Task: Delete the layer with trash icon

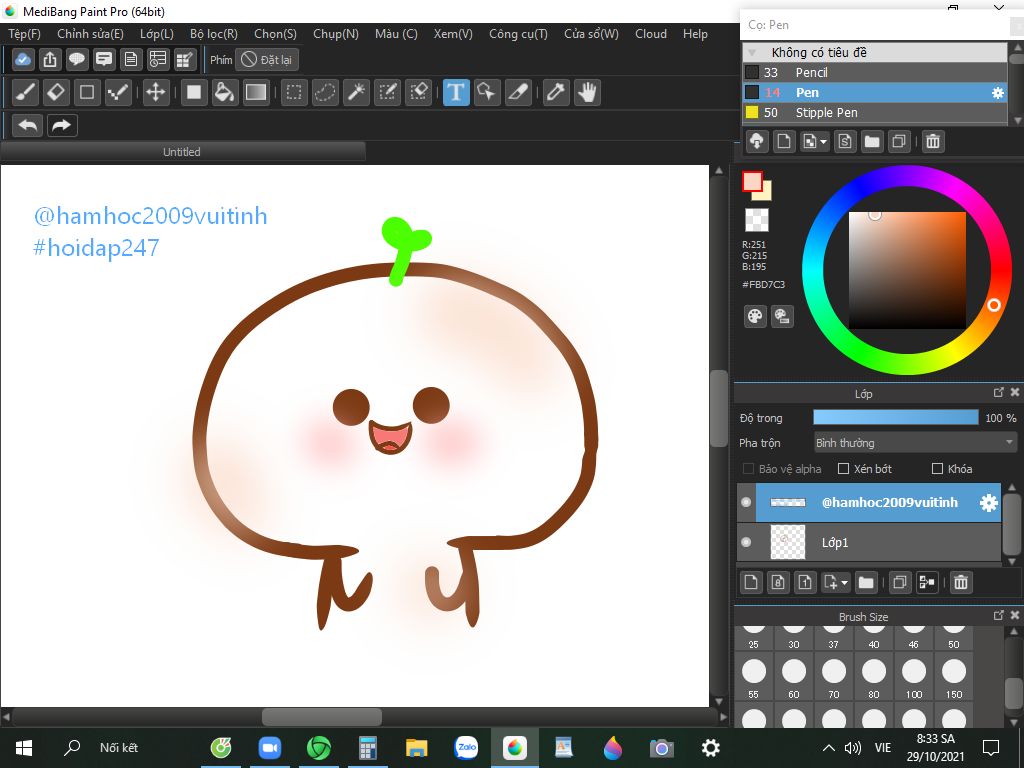Action: pos(961,582)
